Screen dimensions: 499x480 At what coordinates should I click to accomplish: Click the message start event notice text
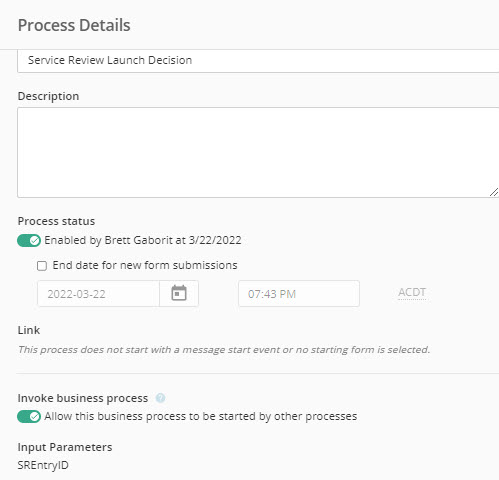224,350
